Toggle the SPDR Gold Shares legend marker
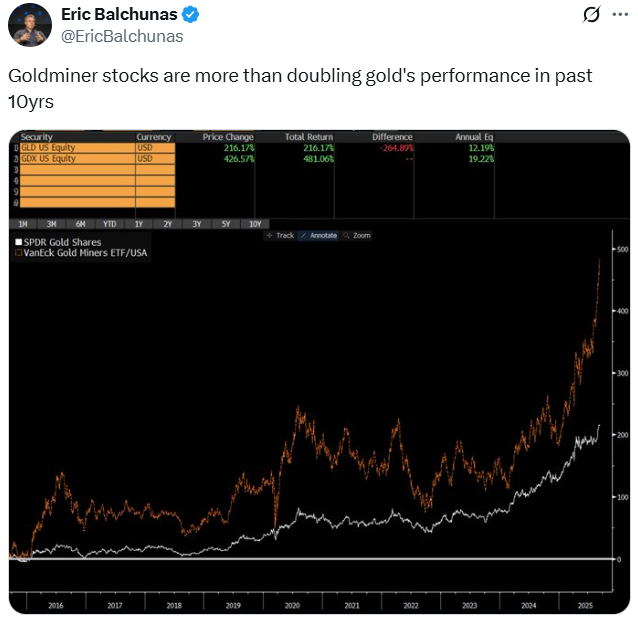The image size is (638, 624). click(x=18, y=242)
